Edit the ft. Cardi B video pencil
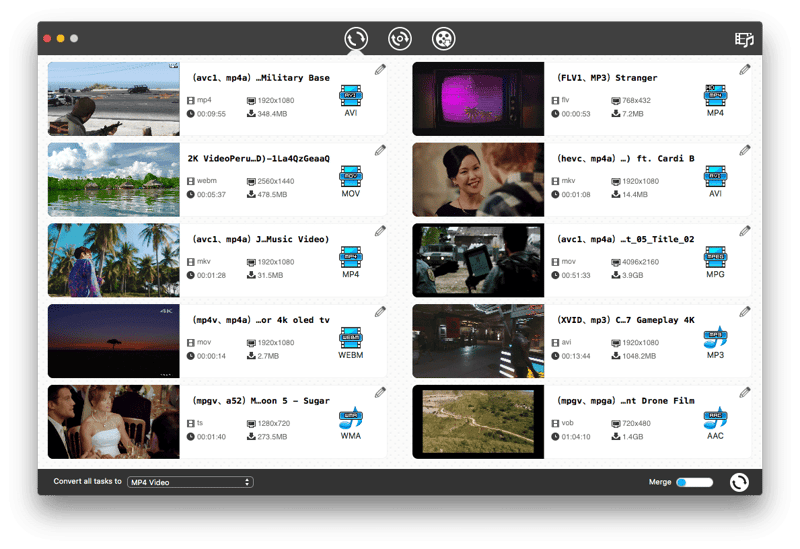 [x=745, y=150]
